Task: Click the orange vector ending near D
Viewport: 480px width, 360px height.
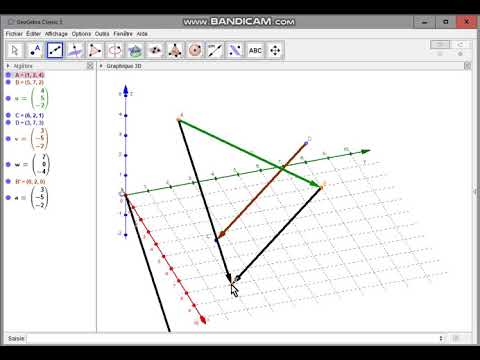Action: pos(262,190)
